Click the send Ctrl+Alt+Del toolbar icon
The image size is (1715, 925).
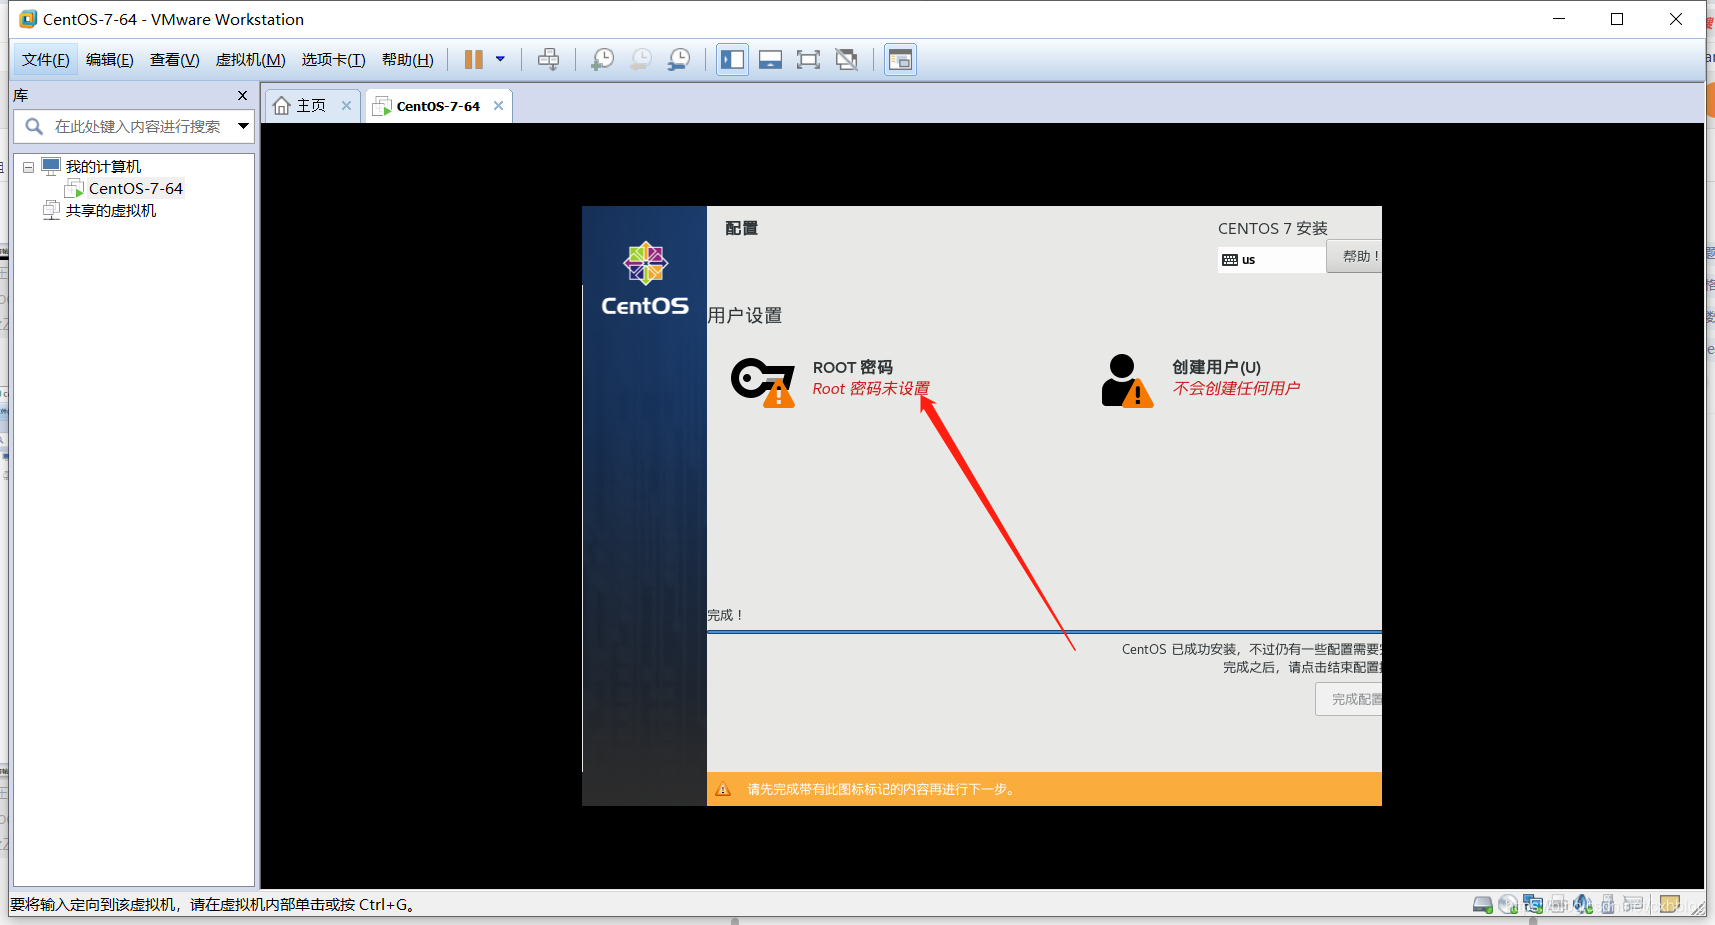548,60
